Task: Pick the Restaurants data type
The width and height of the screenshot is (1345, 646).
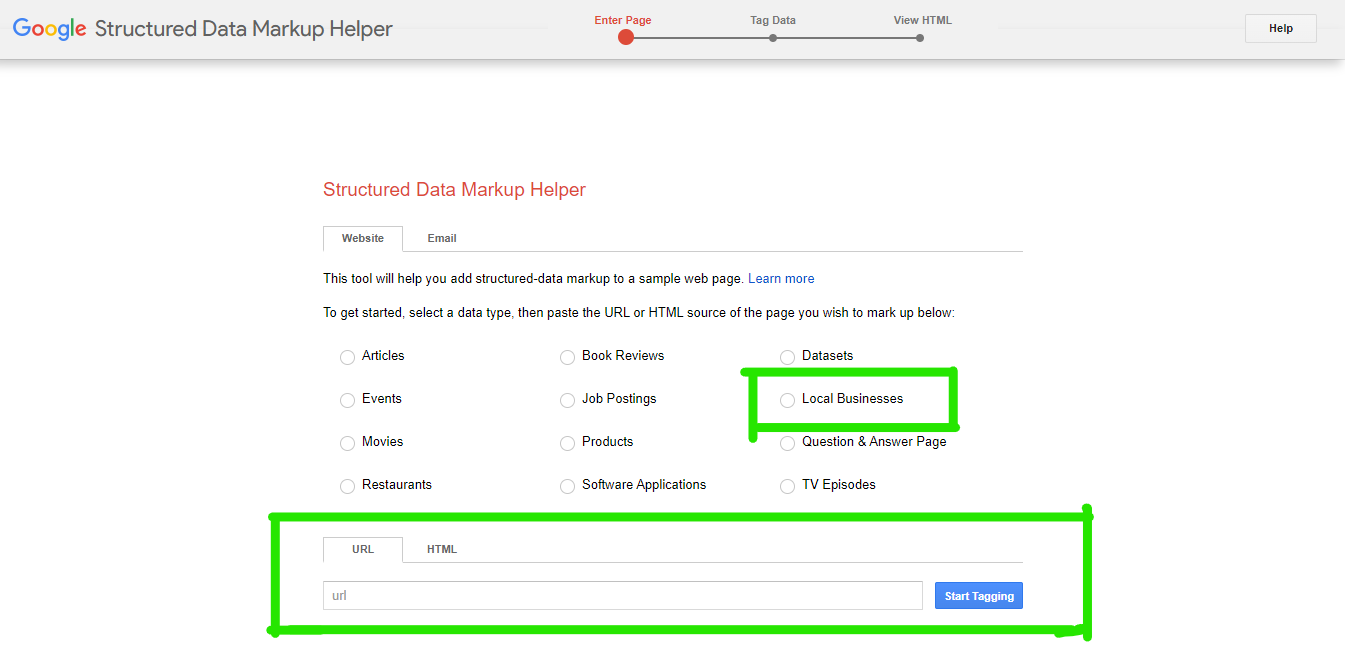Action: click(348, 486)
